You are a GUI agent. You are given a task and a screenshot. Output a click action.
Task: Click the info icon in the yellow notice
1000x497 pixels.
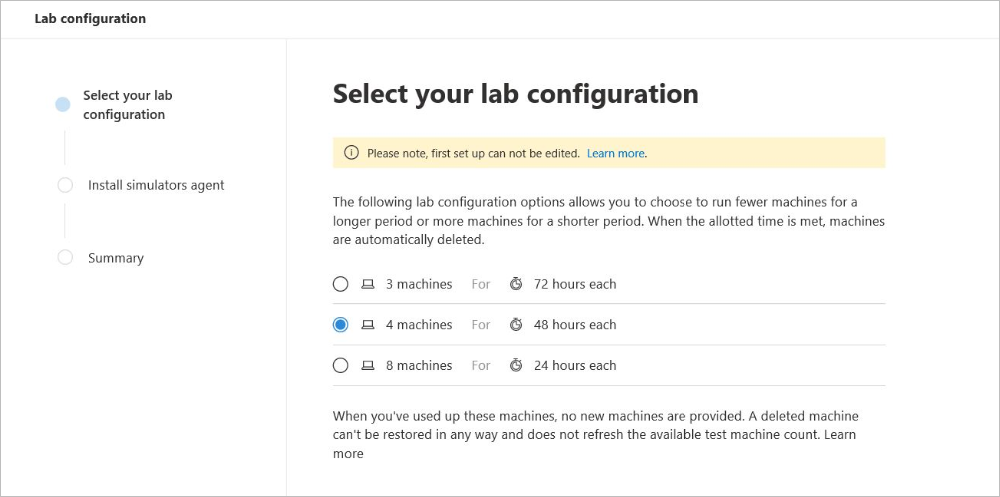(x=351, y=153)
